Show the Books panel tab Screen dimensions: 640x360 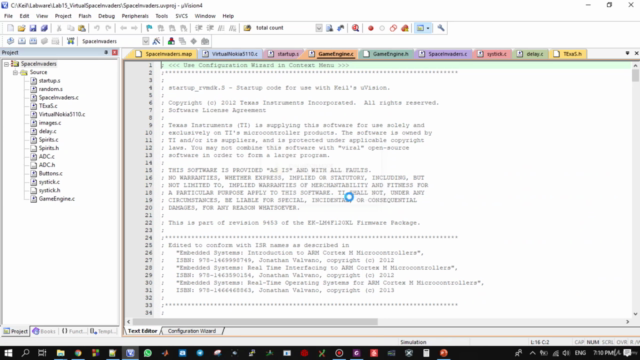[x=44, y=331]
